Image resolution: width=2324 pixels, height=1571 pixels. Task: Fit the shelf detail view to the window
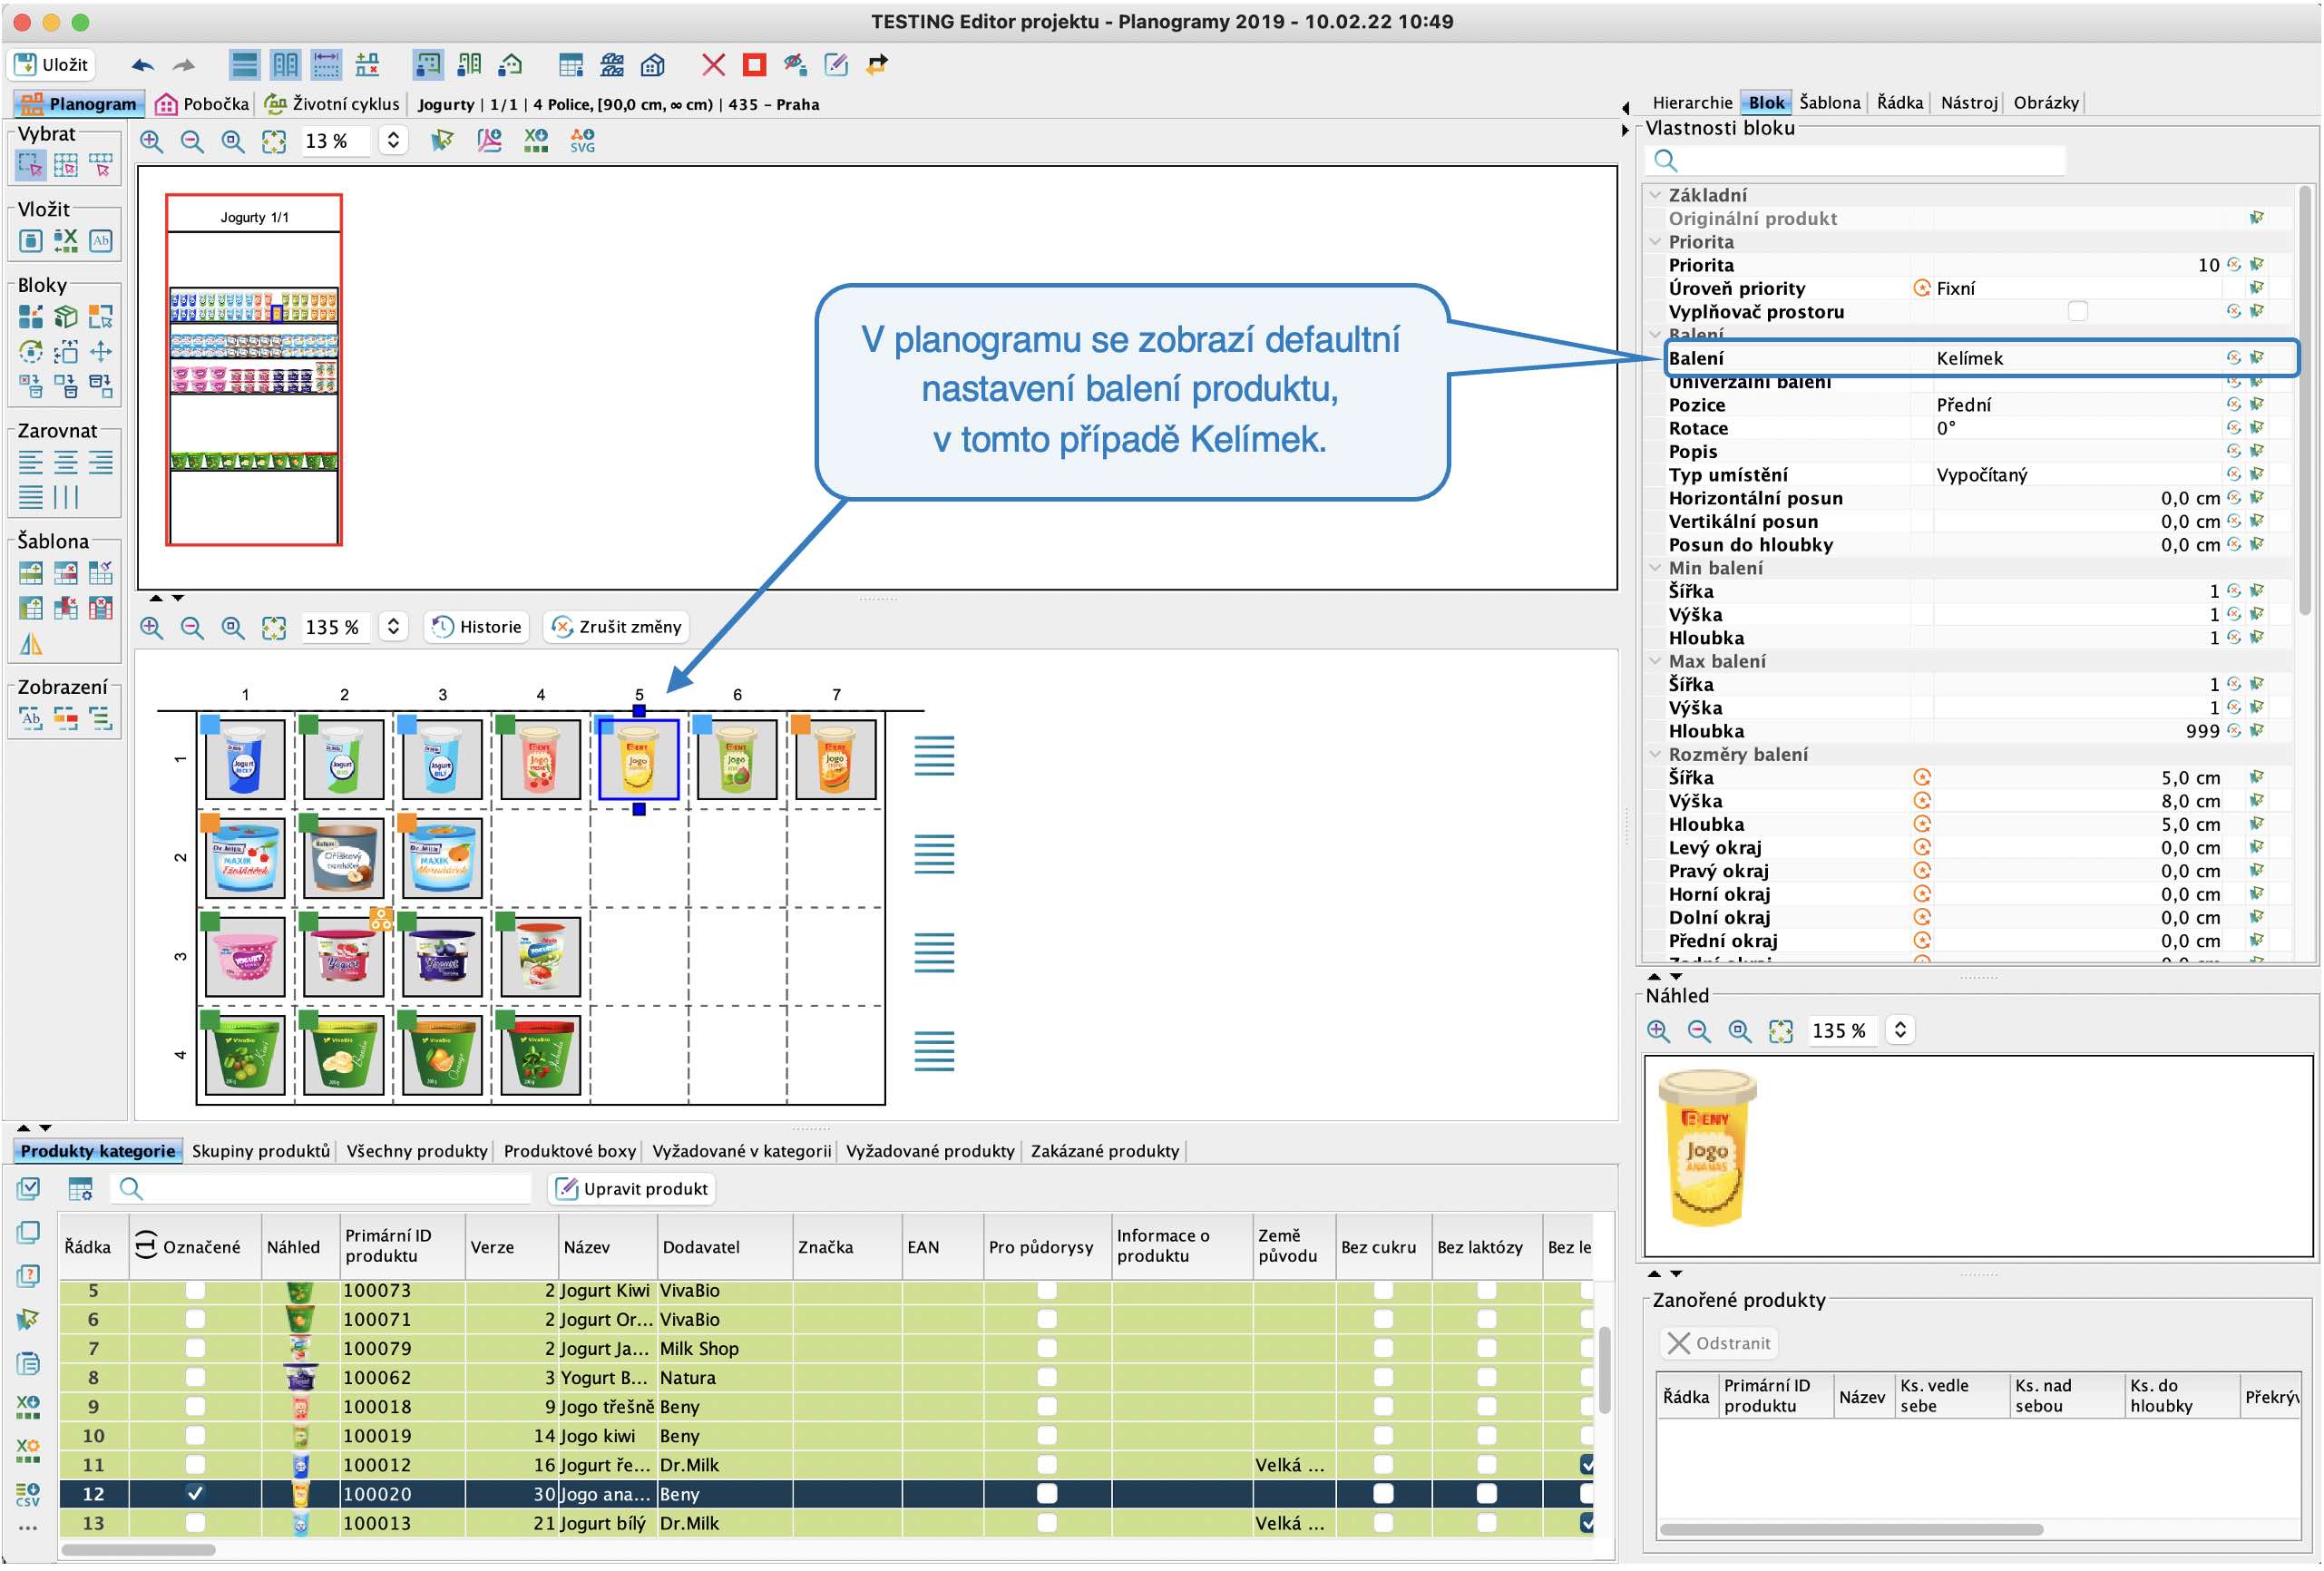pyautogui.click(x=273, y=627)
